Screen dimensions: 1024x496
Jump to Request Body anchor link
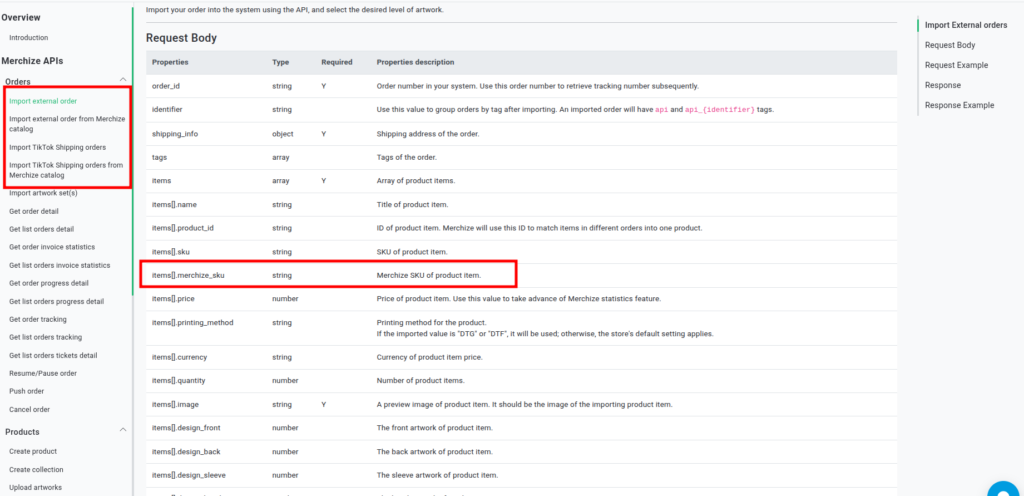(950, 45)
